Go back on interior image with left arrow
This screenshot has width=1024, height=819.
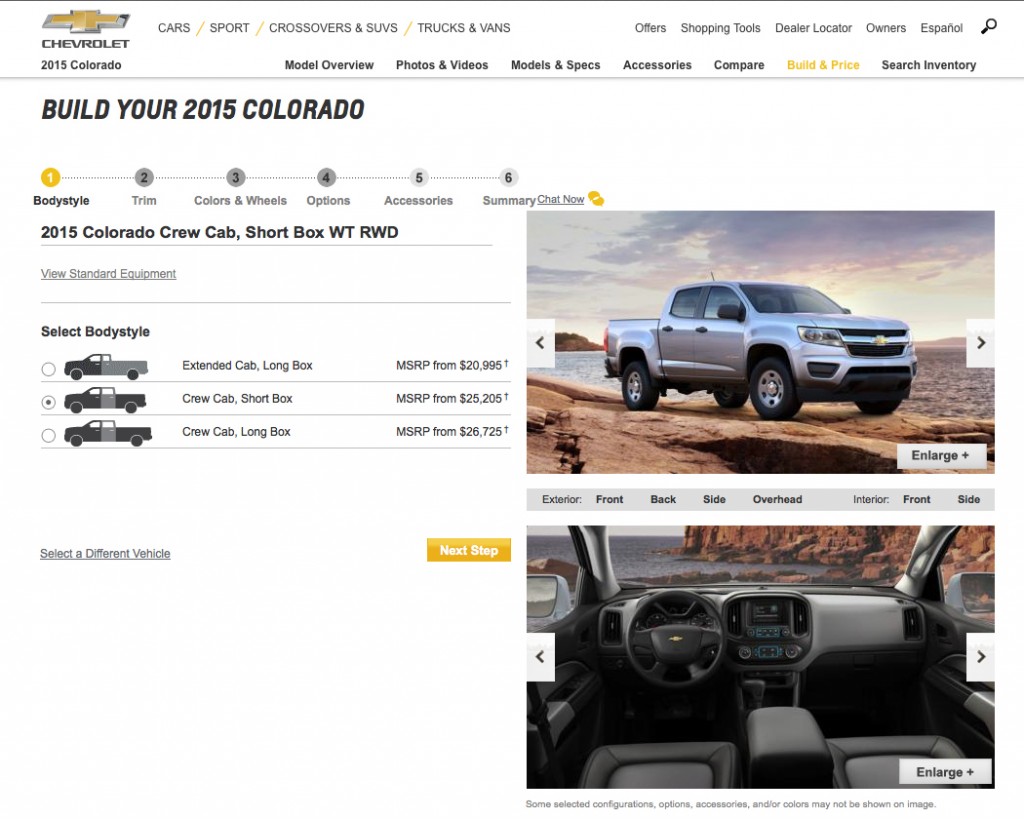click(541, 657)
